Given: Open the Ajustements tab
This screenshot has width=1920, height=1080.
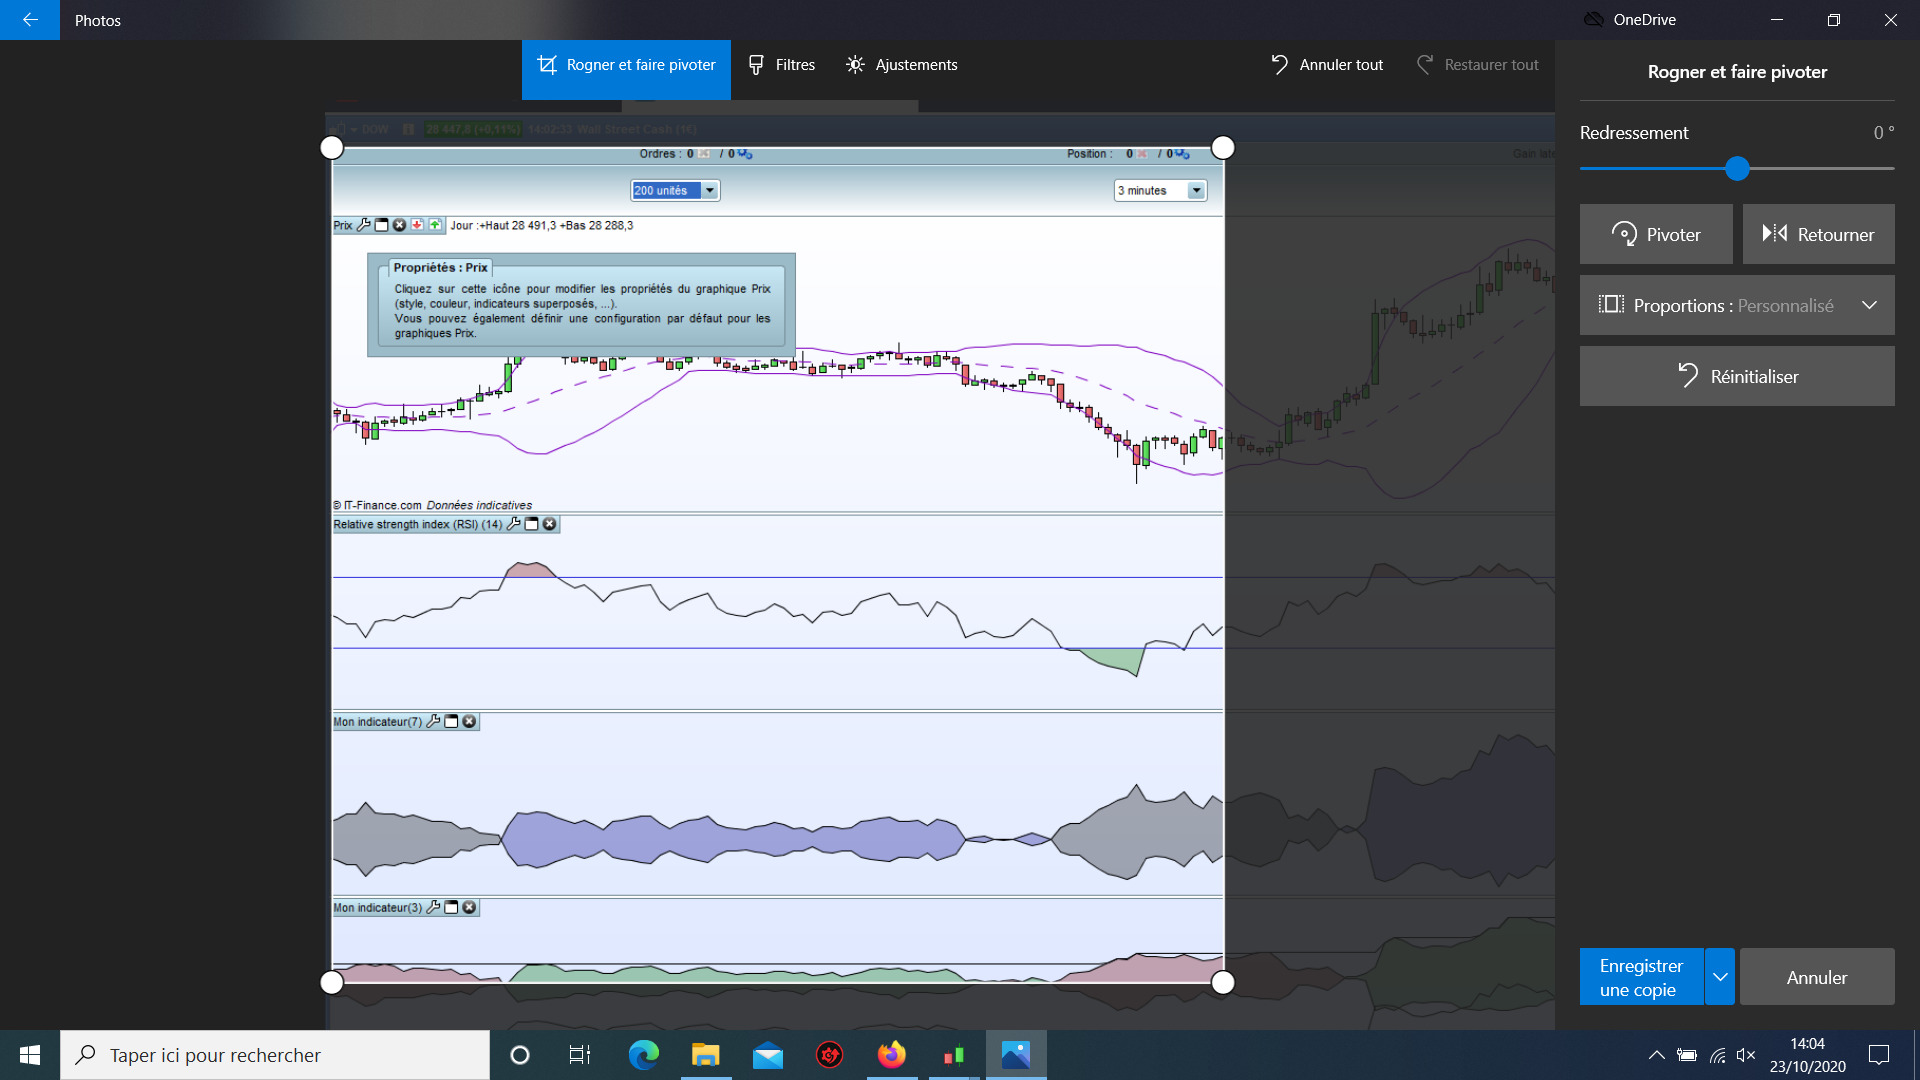Looking at the screenshot, I should pos(901,65).
